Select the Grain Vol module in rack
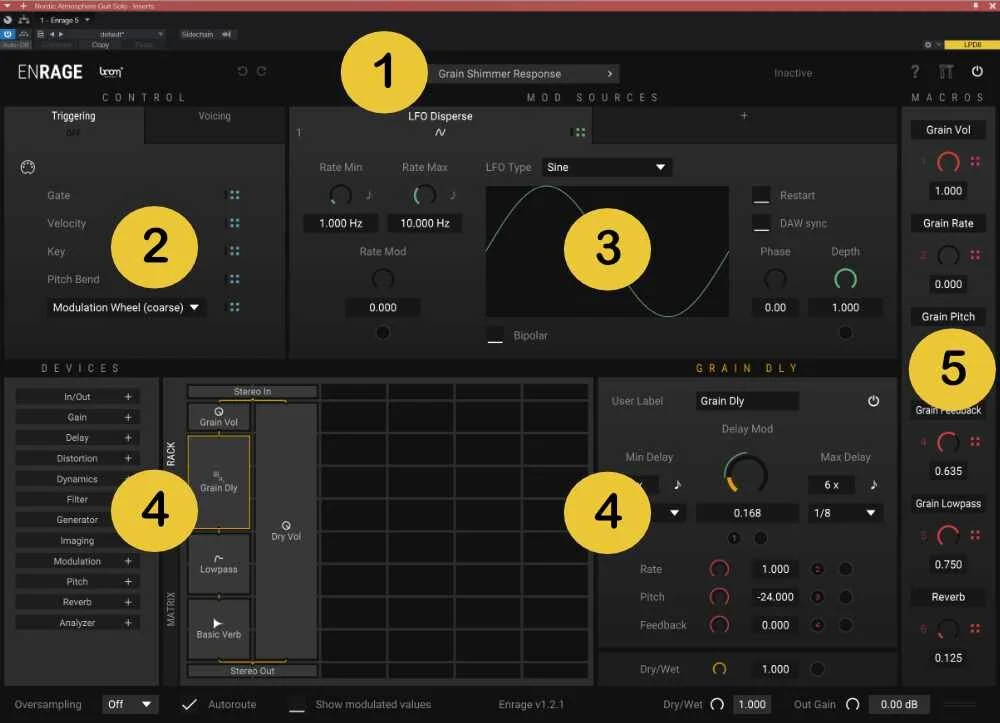1000x723 pixels. click(219, 417)
